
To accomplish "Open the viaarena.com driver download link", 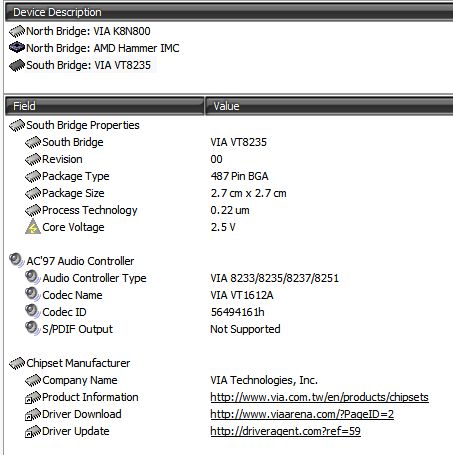I will click(x=302, y=414).
